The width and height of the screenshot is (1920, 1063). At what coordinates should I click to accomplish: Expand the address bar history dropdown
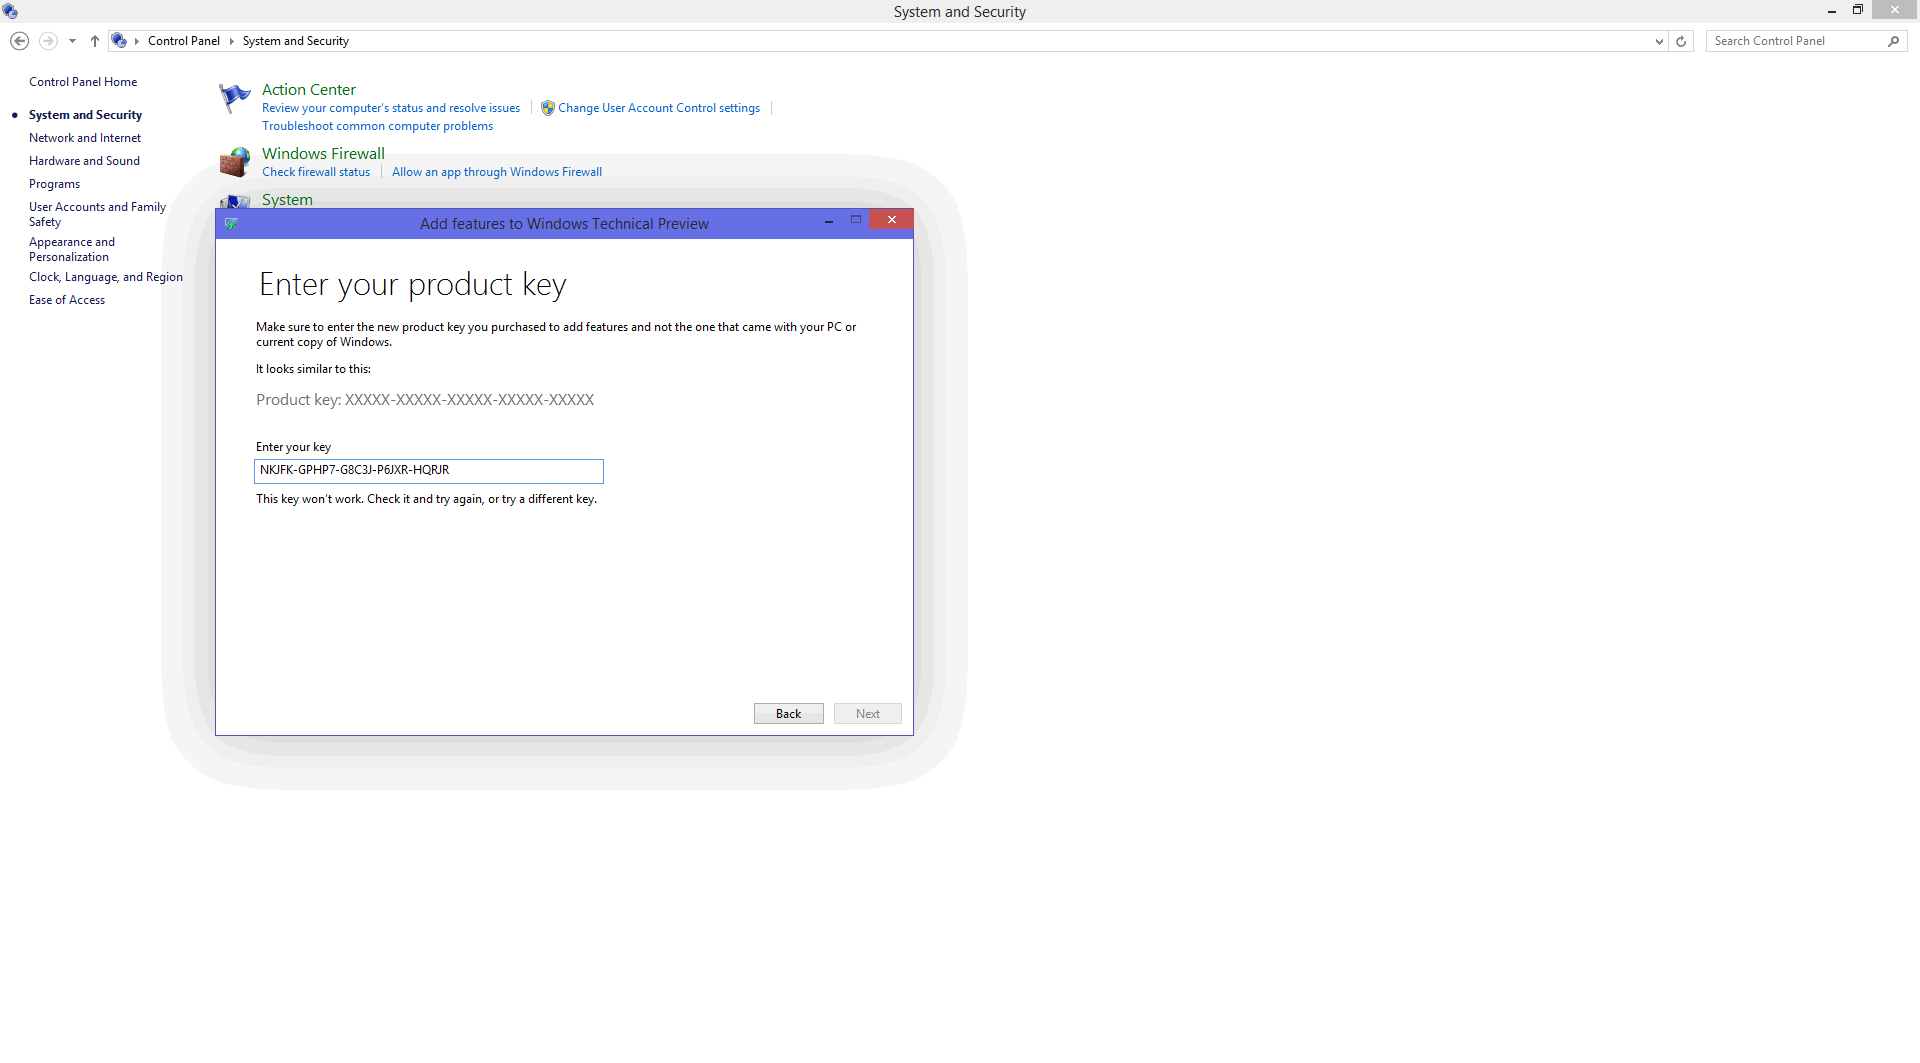click(1659, 41)
